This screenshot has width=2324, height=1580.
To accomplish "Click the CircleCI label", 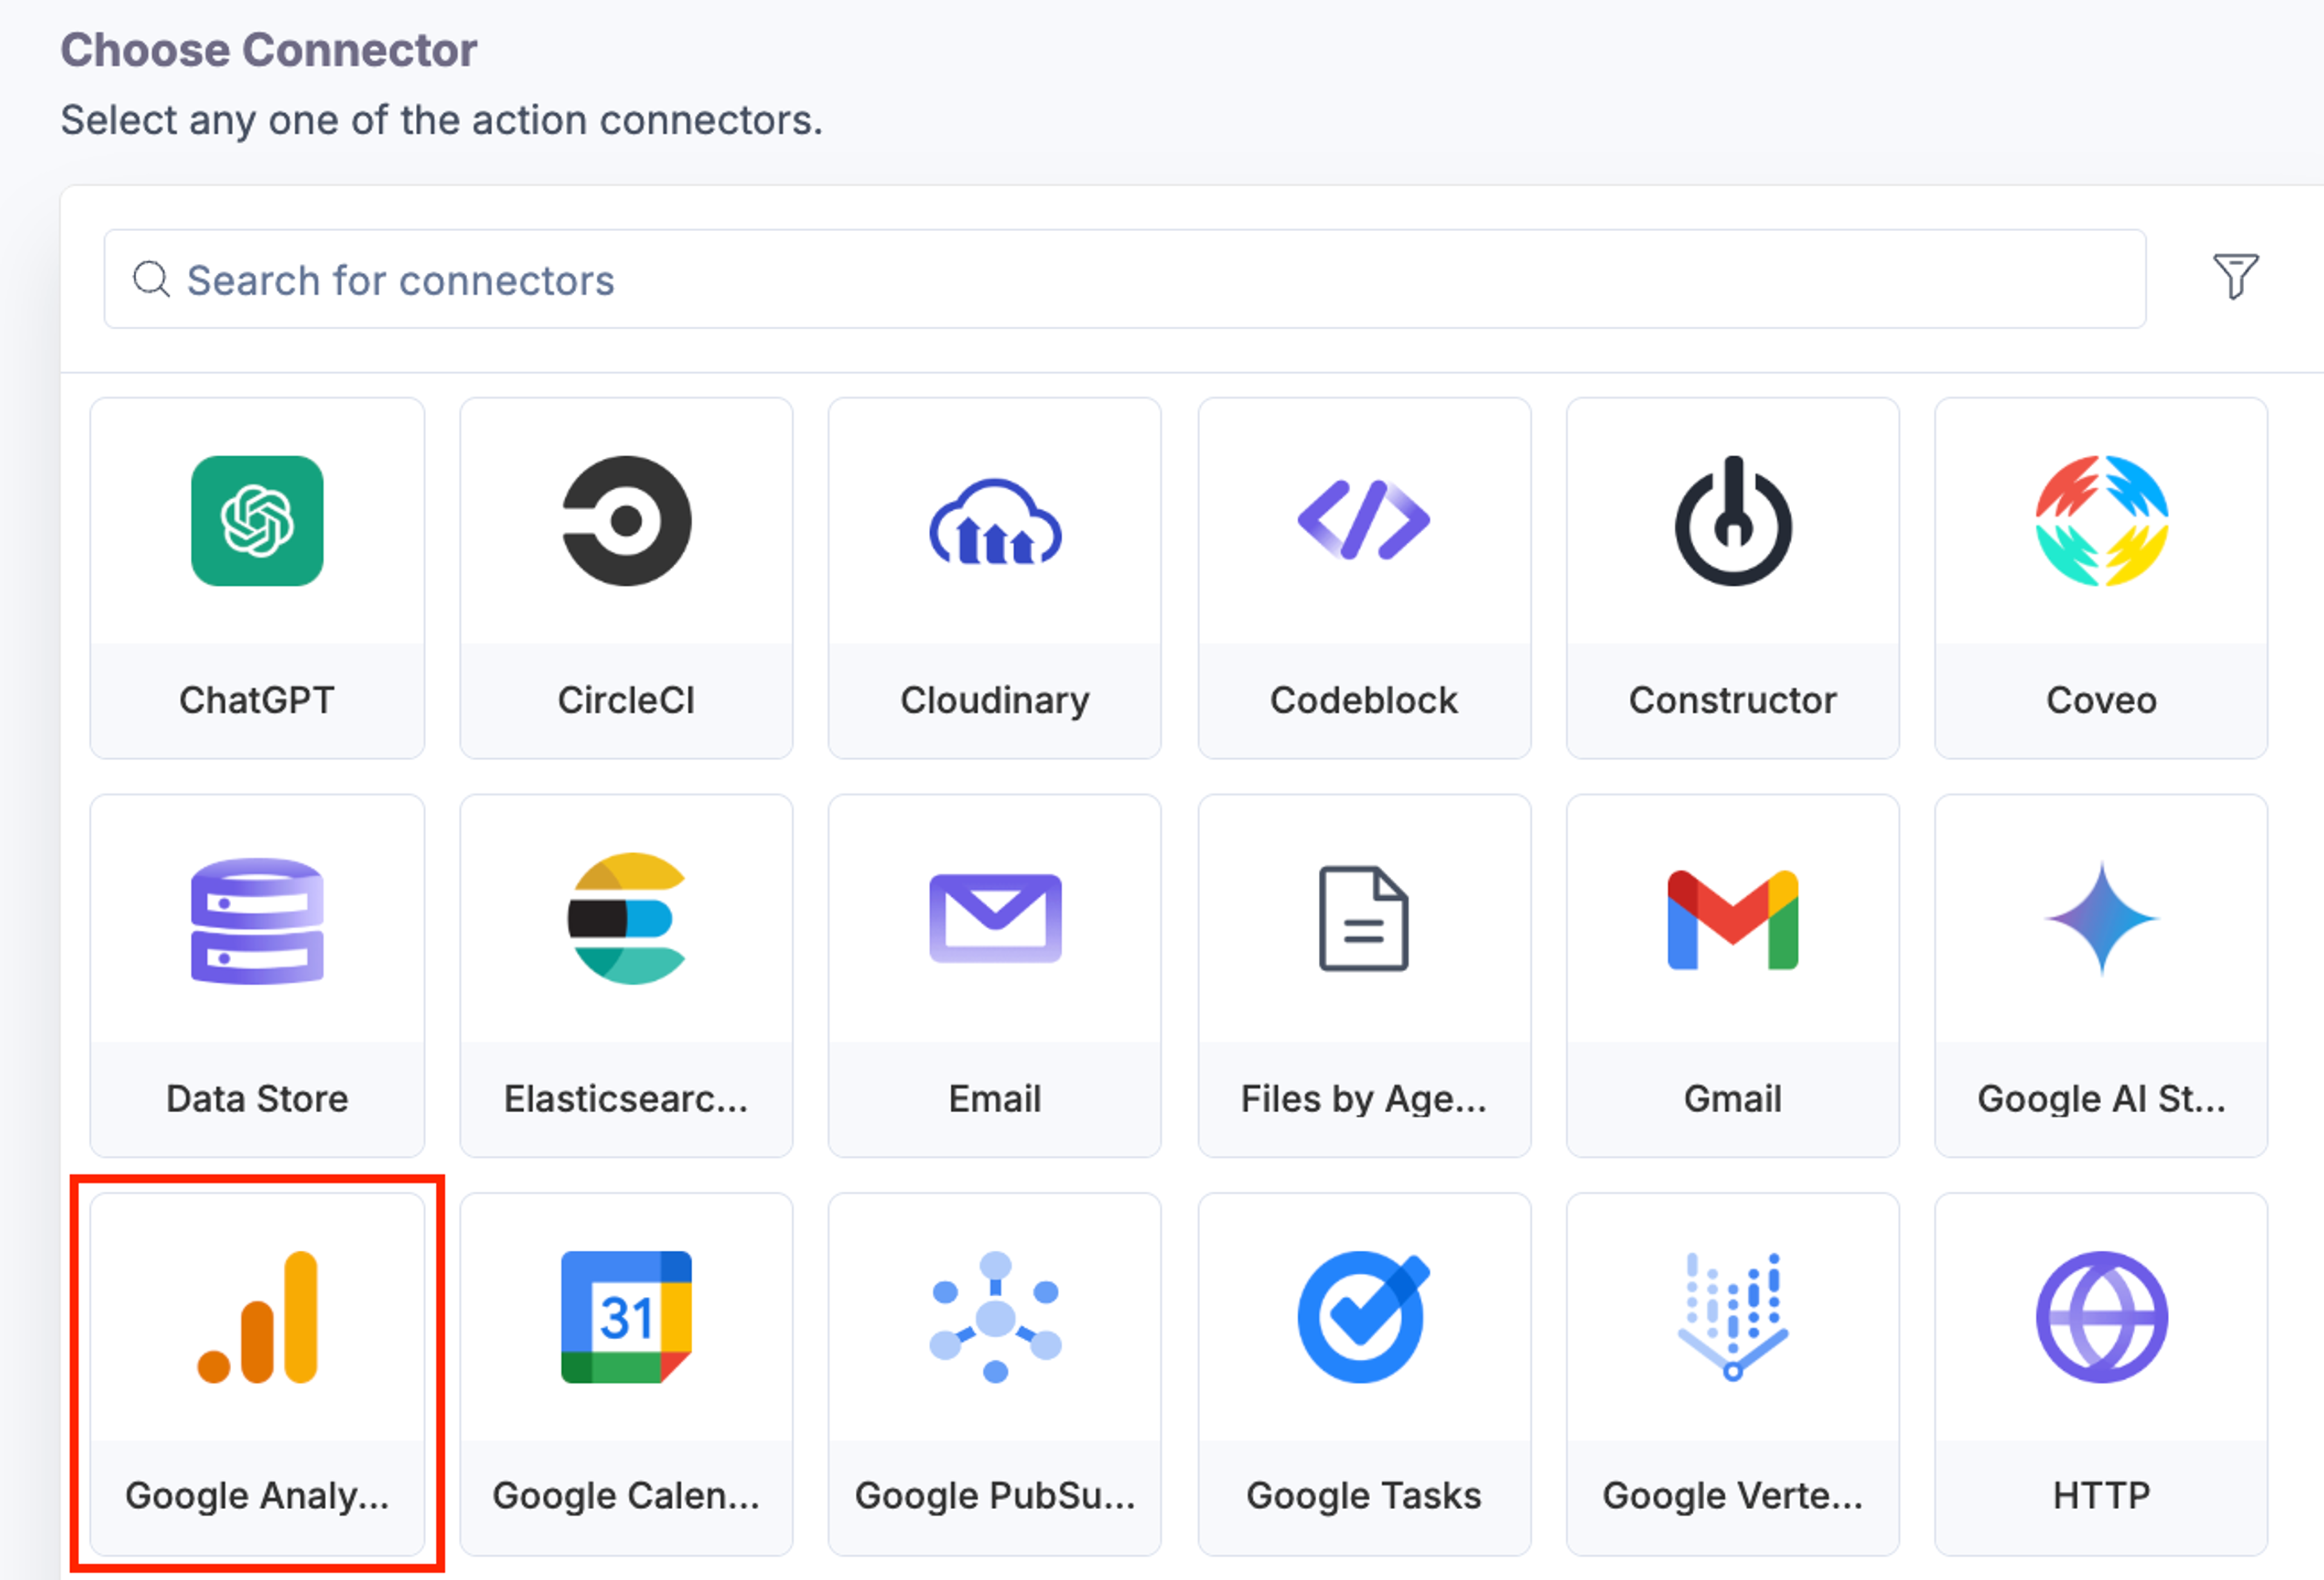I will pyautogui.click(x=626, y=700).
